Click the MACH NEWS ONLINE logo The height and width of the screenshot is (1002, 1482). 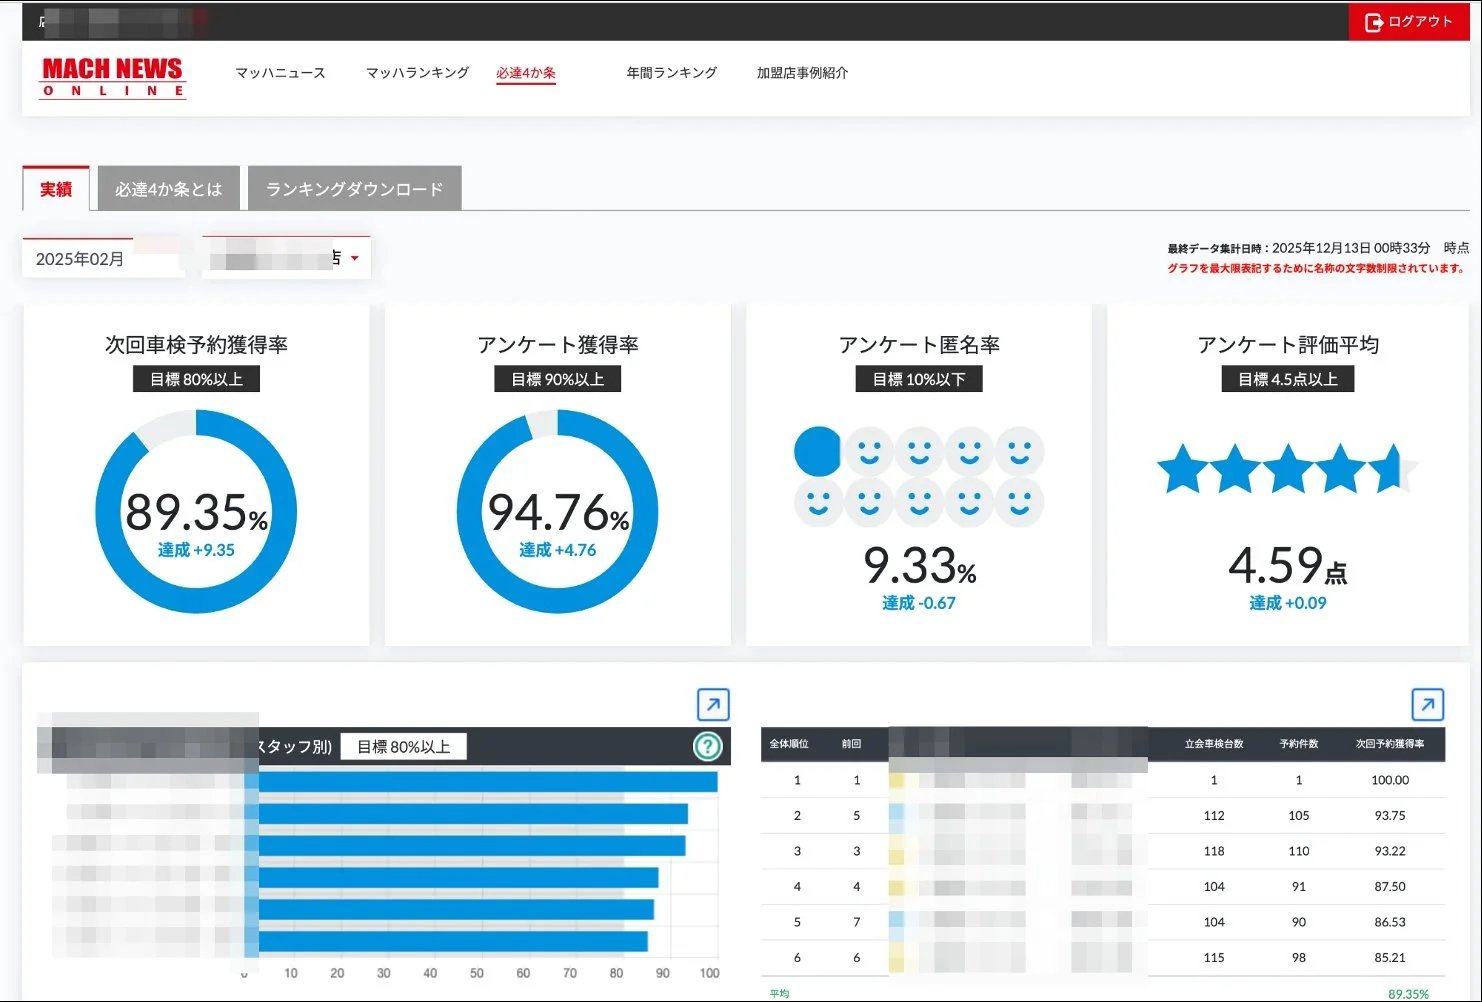point(113,77)
